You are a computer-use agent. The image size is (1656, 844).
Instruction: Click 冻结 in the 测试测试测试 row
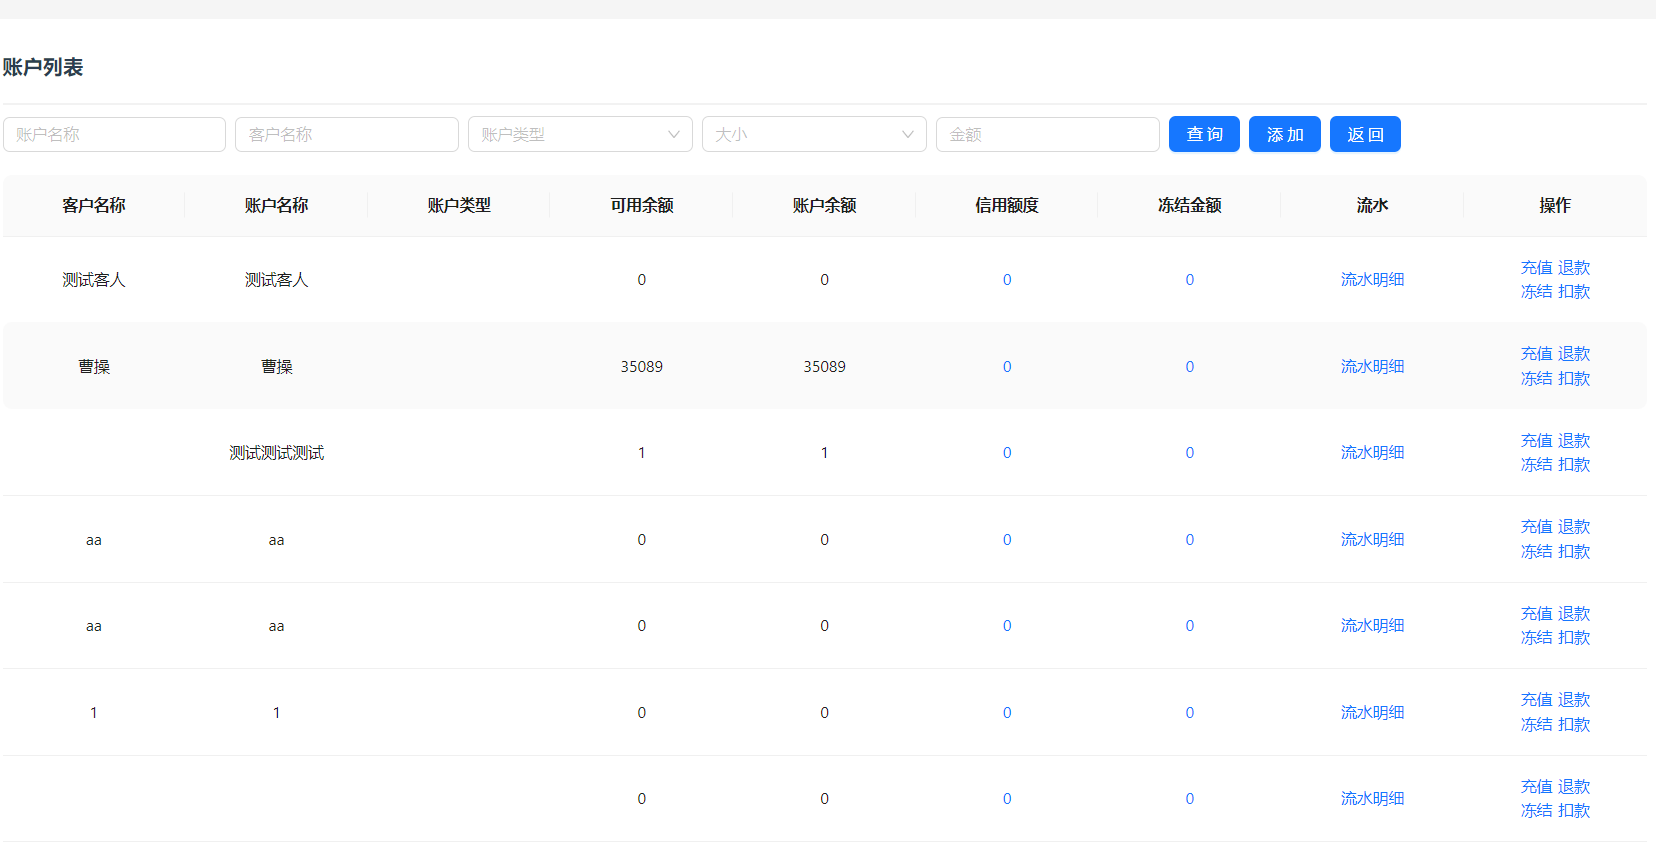[1536, 465]
